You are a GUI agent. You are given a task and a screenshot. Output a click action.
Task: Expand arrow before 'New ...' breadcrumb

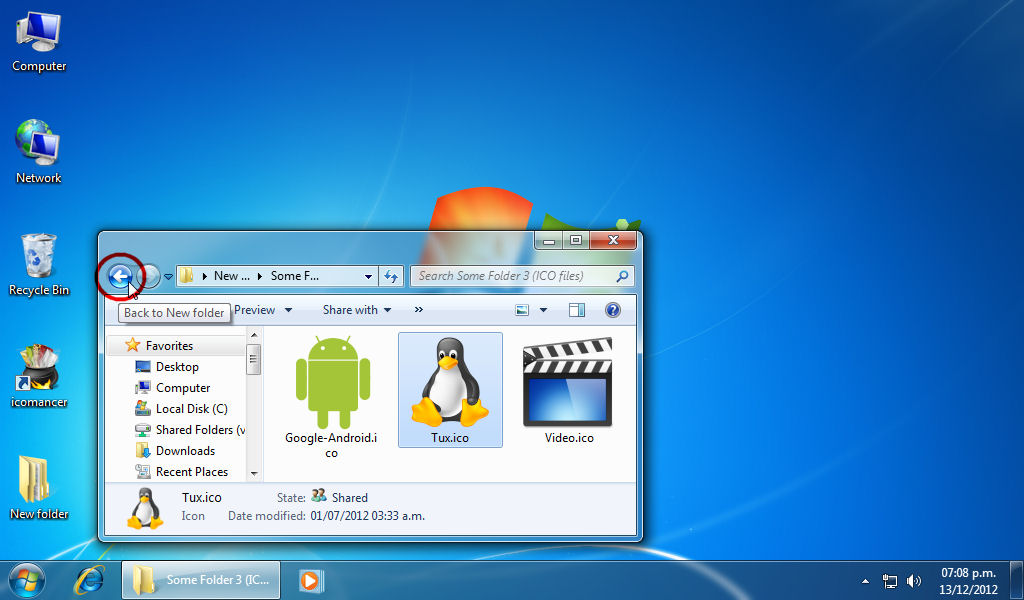pyautogui.click(x=204, y=276)
